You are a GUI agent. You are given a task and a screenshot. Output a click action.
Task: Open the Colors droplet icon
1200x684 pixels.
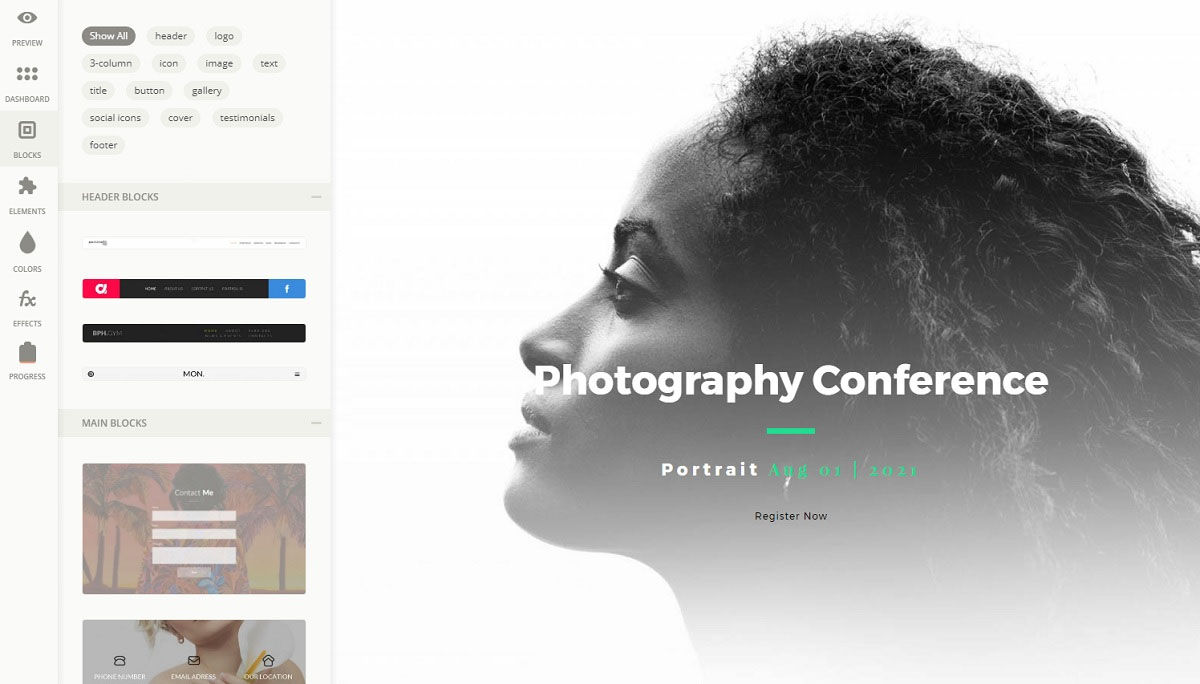(x=27, y=243)
